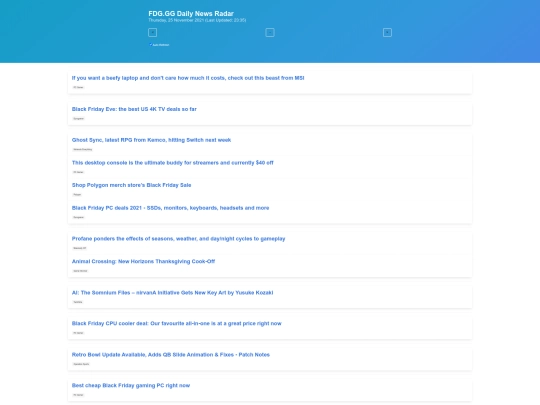Viewport: 540px width, 405px height.
Task: Click the source tag under Black Friday PC deals 2021
Action: [79, 217]
